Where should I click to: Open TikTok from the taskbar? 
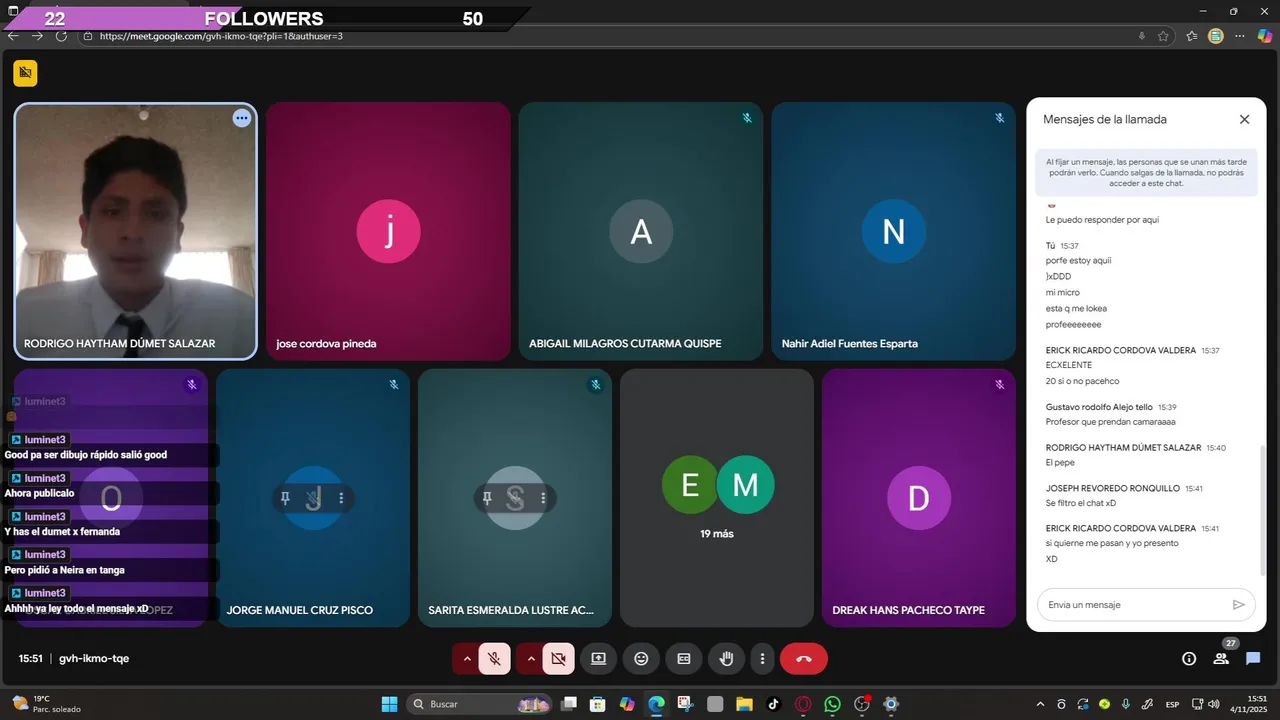click(x=773, y=704)
